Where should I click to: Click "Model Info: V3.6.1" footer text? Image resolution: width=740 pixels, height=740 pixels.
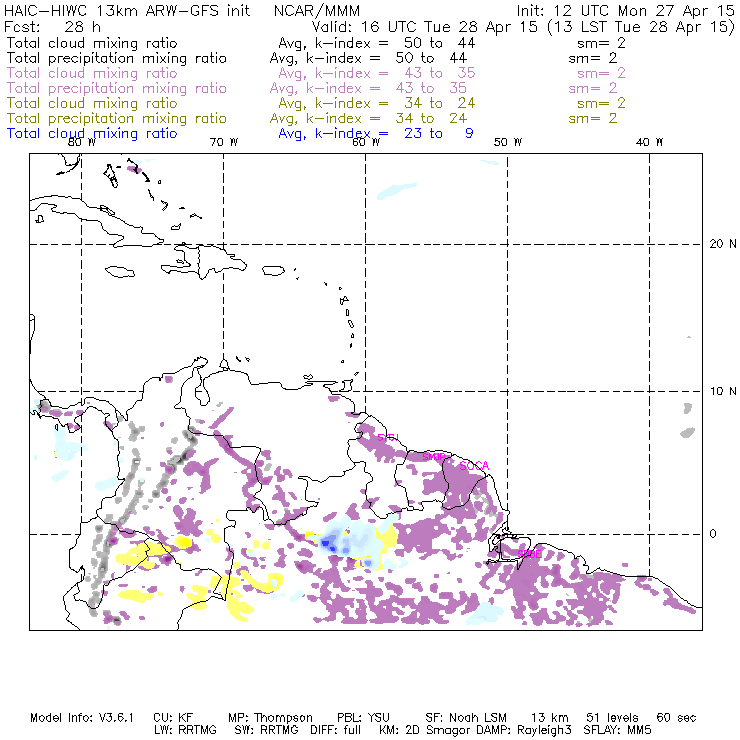(x=82, y=718)
